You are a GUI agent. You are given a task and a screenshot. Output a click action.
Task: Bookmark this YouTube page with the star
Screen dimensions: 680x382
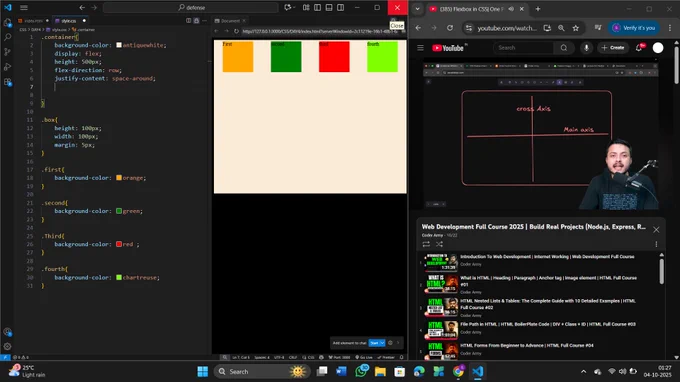pos(575,28)
